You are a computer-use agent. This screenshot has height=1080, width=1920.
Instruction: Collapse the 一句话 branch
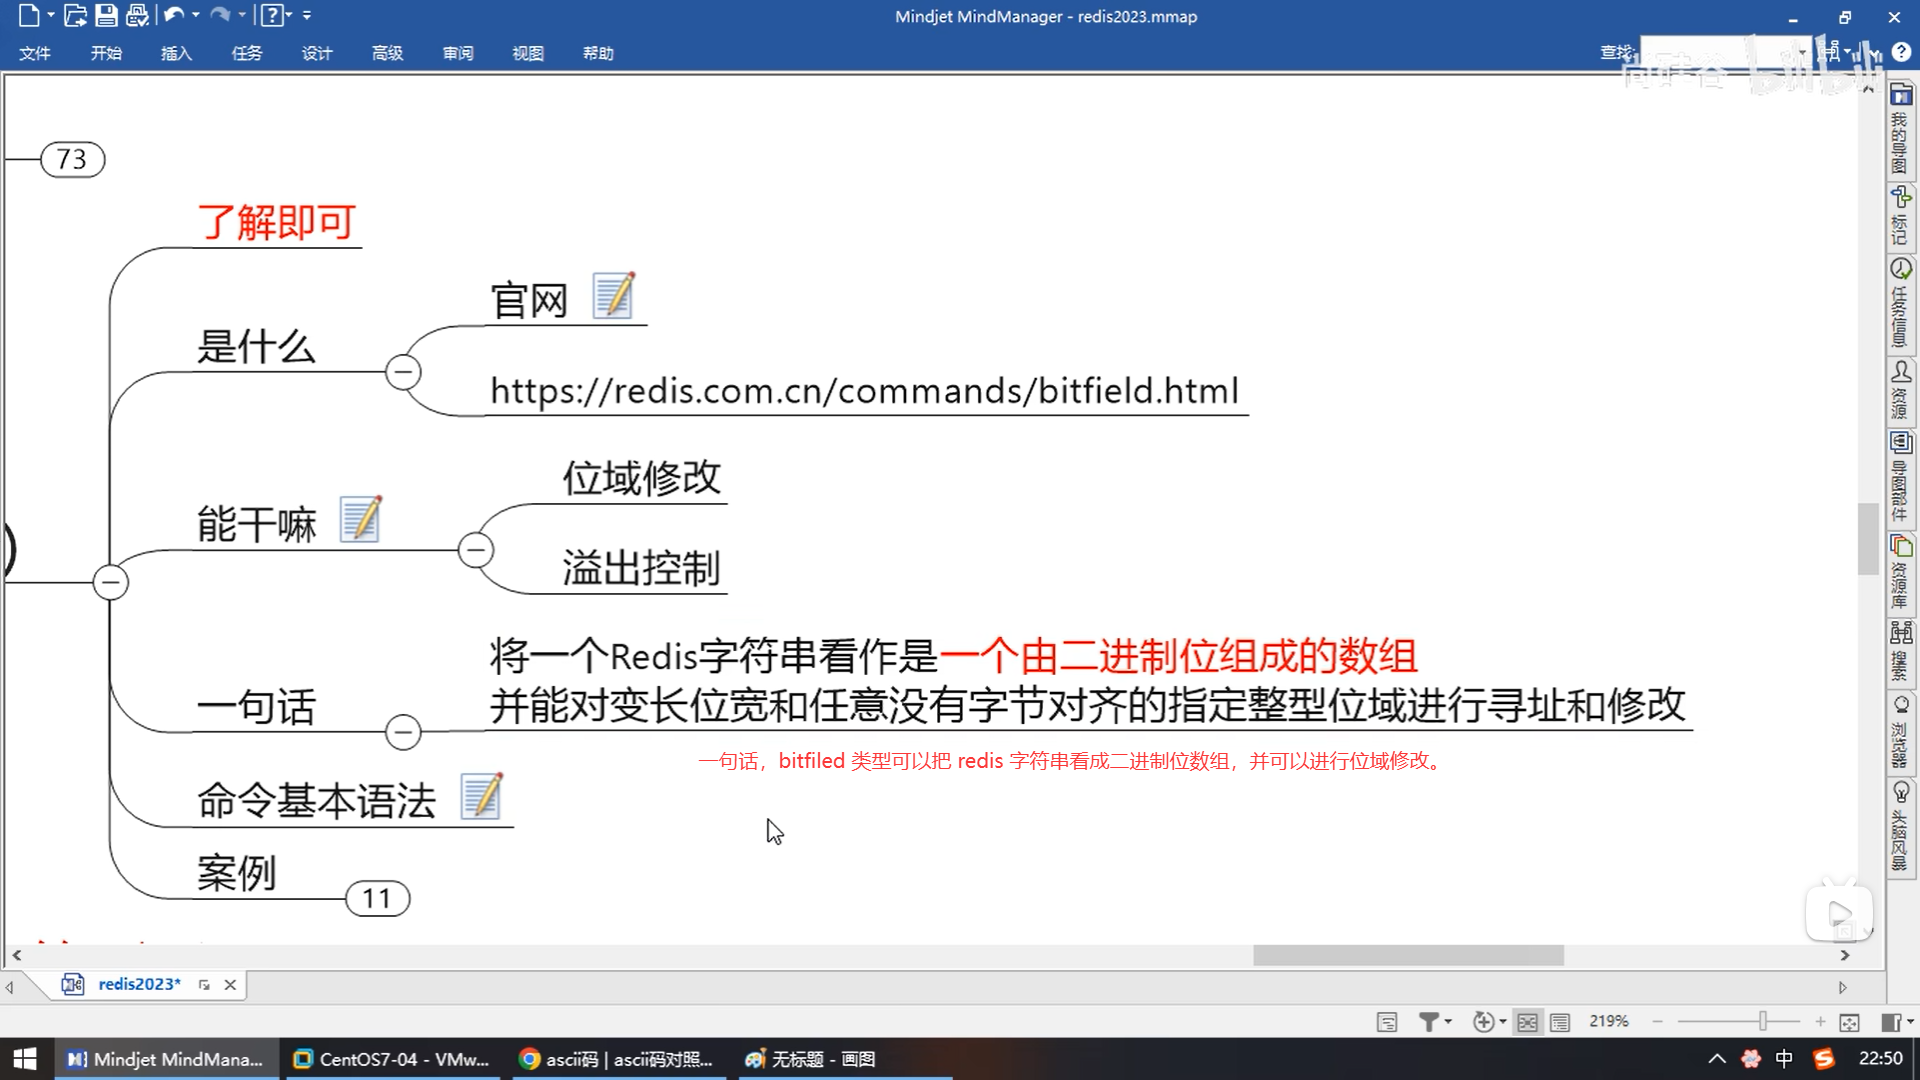pyautogui.click(x=403, y=732)
